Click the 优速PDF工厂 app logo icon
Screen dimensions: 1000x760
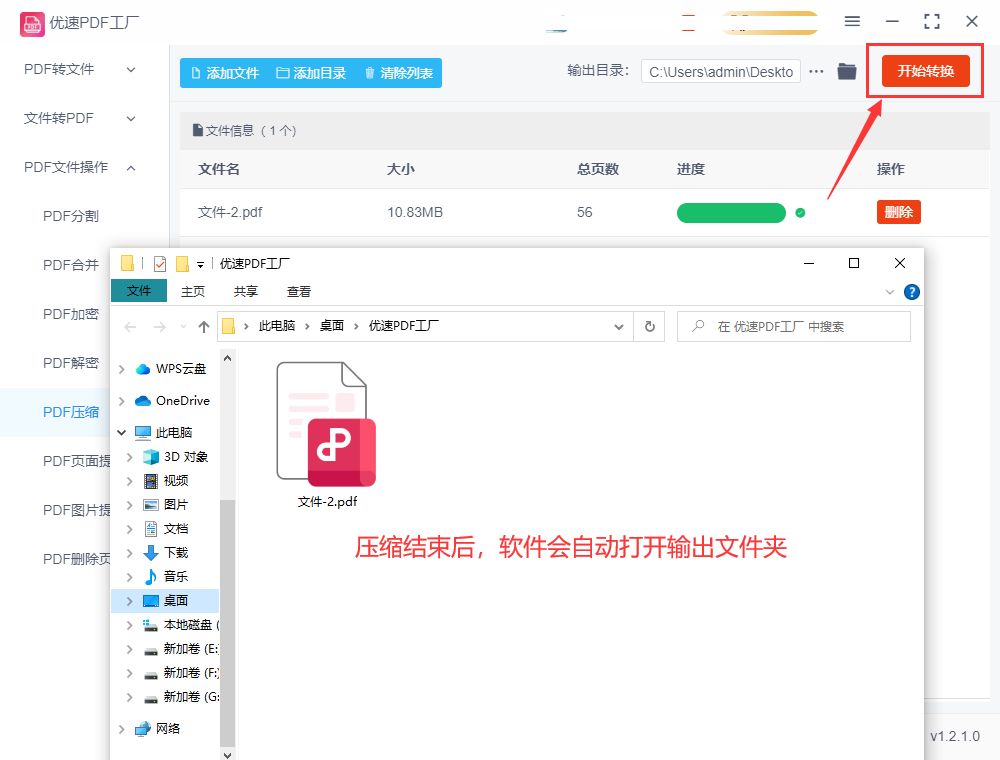[x=32, y=24]
